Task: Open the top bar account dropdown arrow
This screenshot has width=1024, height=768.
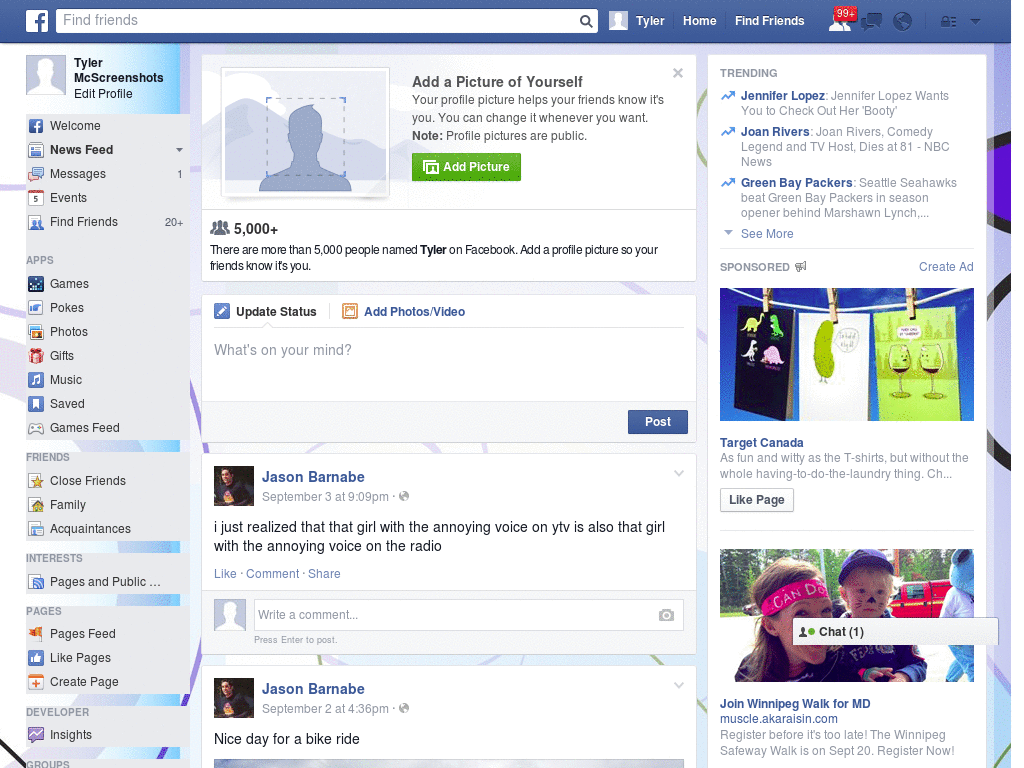Action: coord(975,22)
